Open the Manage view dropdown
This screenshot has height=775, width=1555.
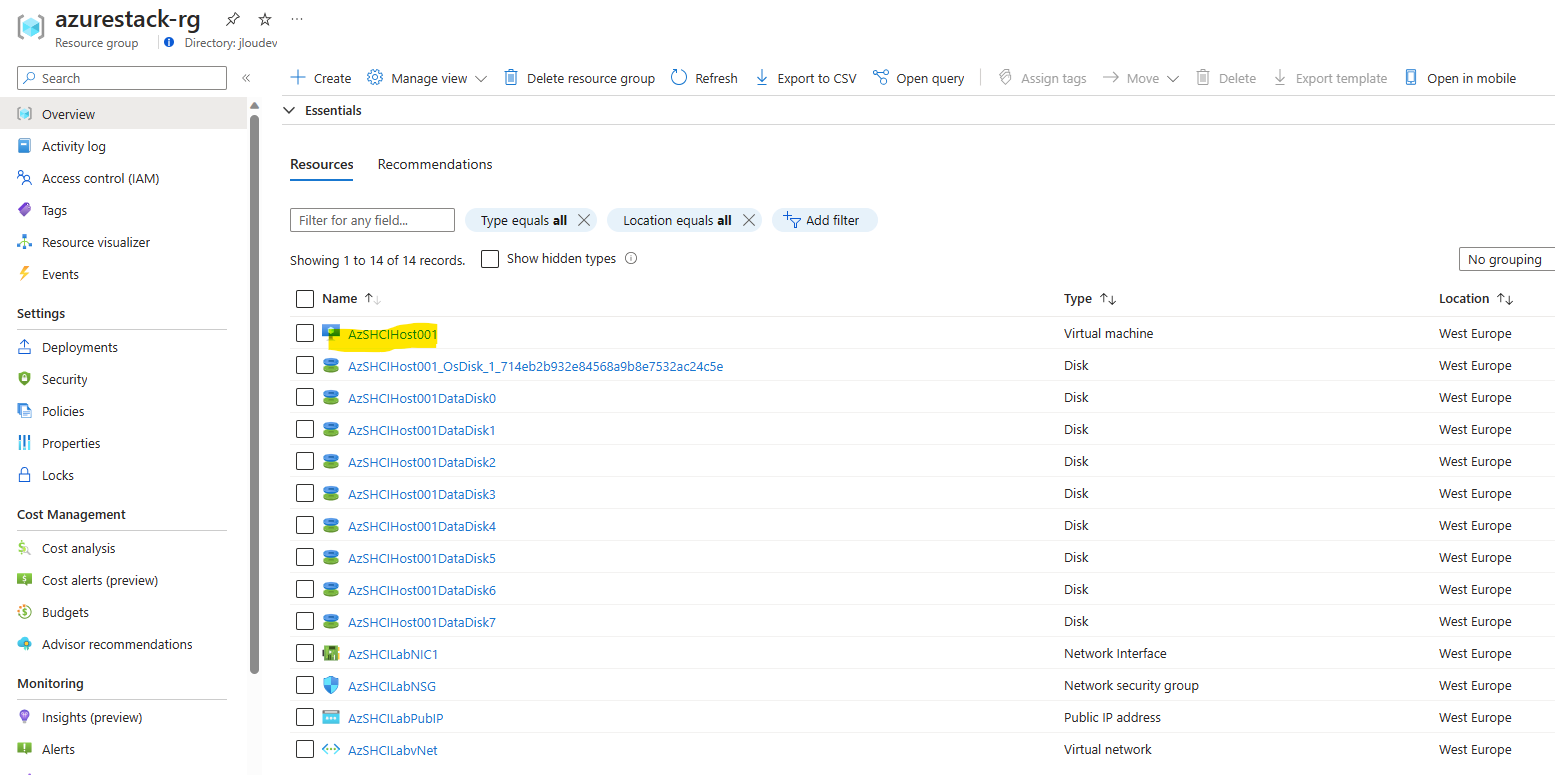point(427,78)
